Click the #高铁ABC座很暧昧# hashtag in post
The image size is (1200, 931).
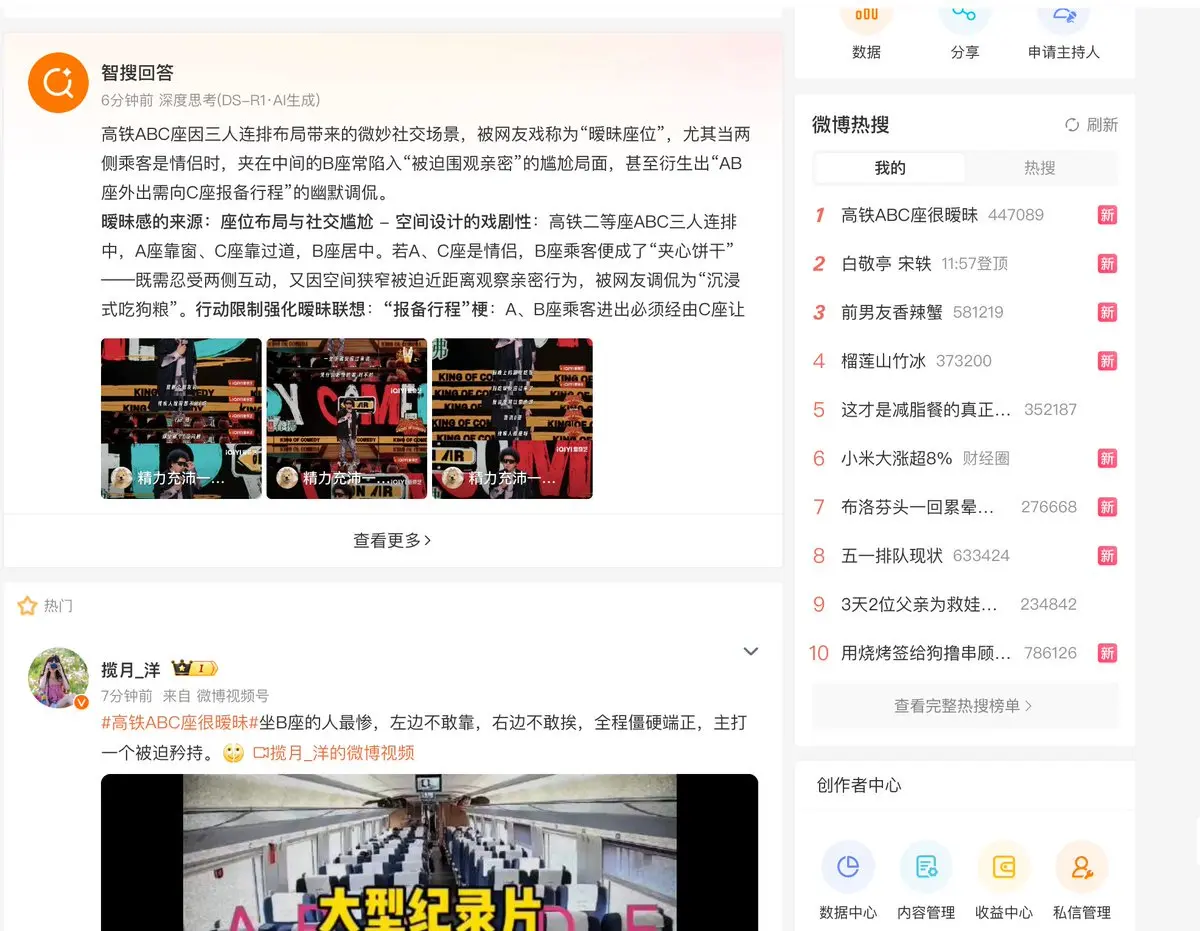(x=180, y=723)
